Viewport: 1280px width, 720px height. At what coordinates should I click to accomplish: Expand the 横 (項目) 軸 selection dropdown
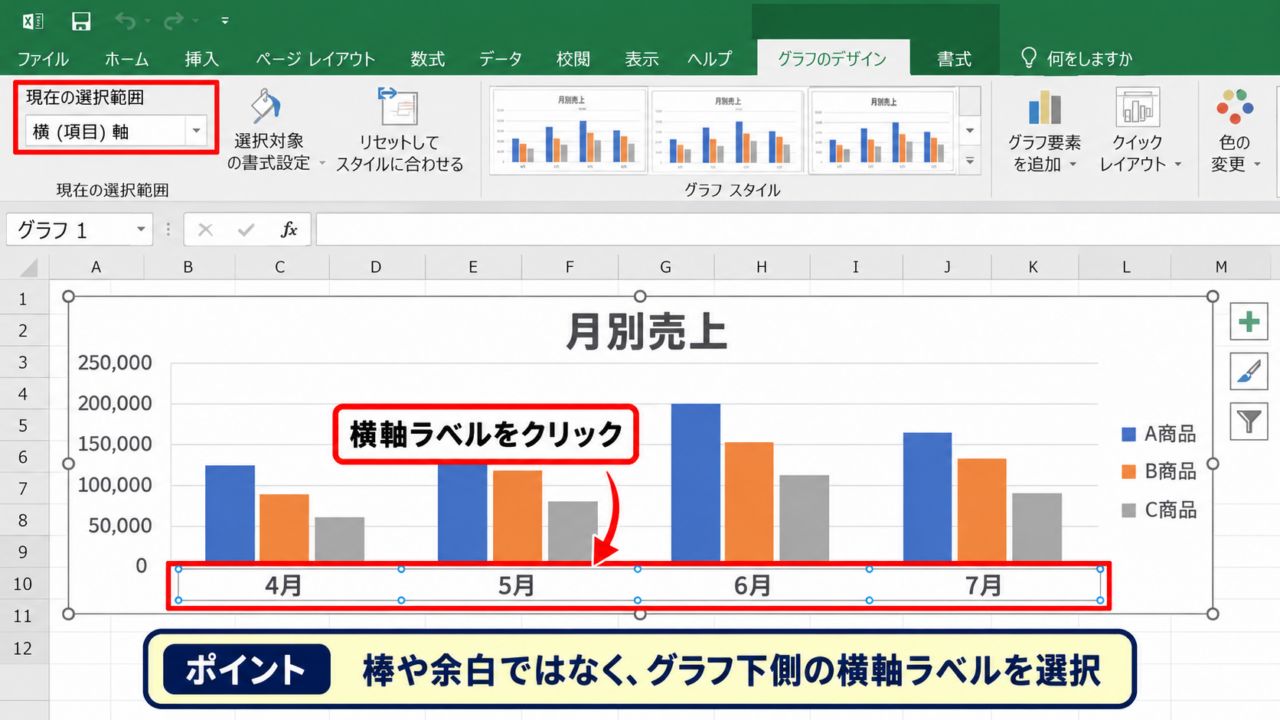point(196,131)
